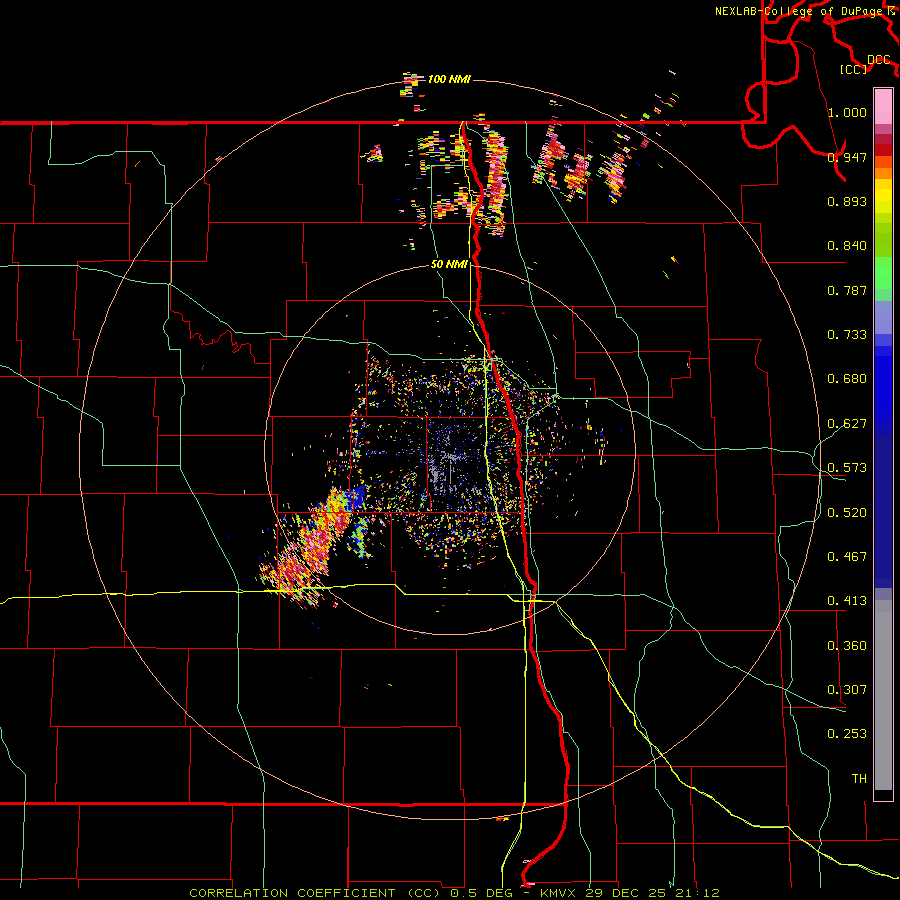Click the 0.893 scale value

point(847,201)
